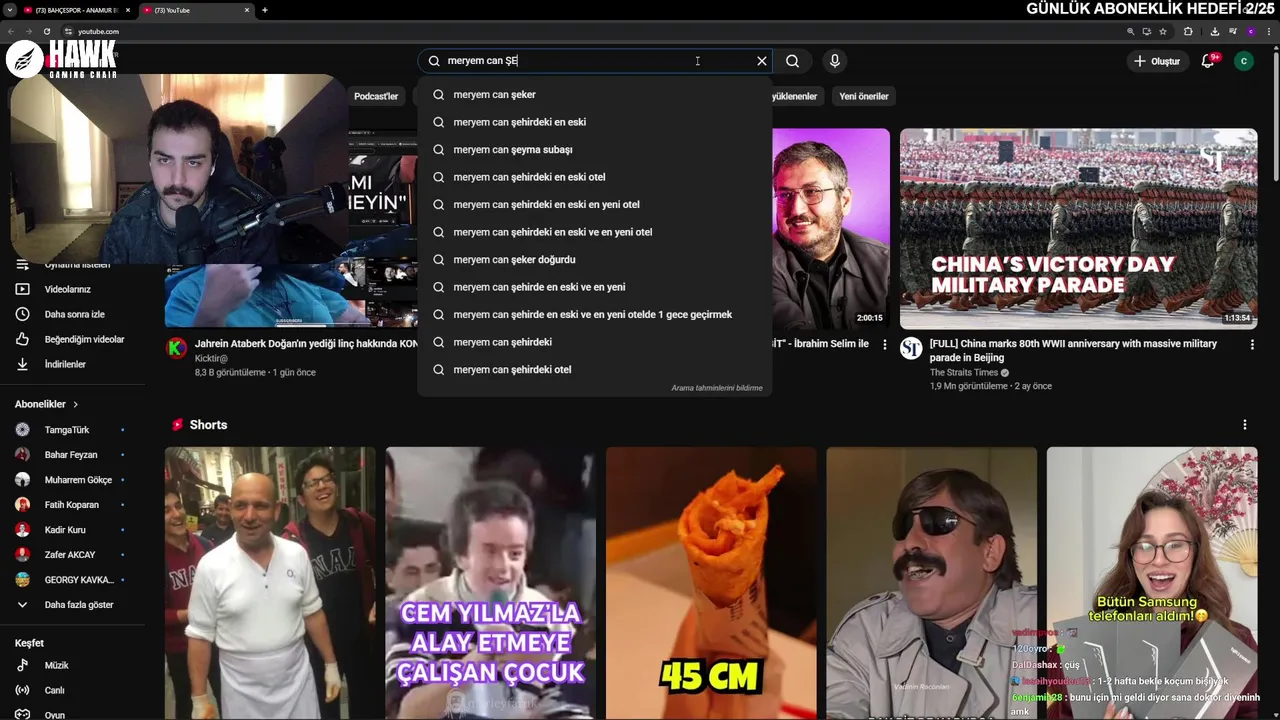Select the Yeni öneriler filter chip
Screen dimensions: 1280x720
coord(864,96)
